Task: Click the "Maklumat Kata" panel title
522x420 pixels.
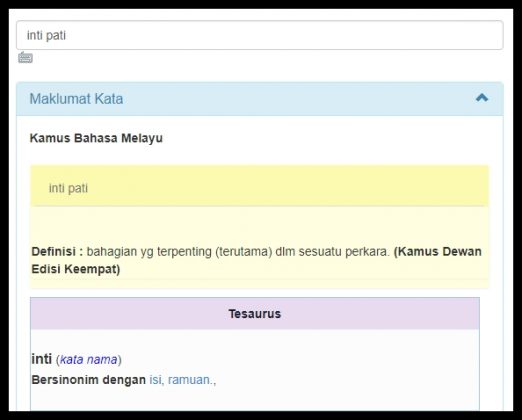Action: pos(76,99)
